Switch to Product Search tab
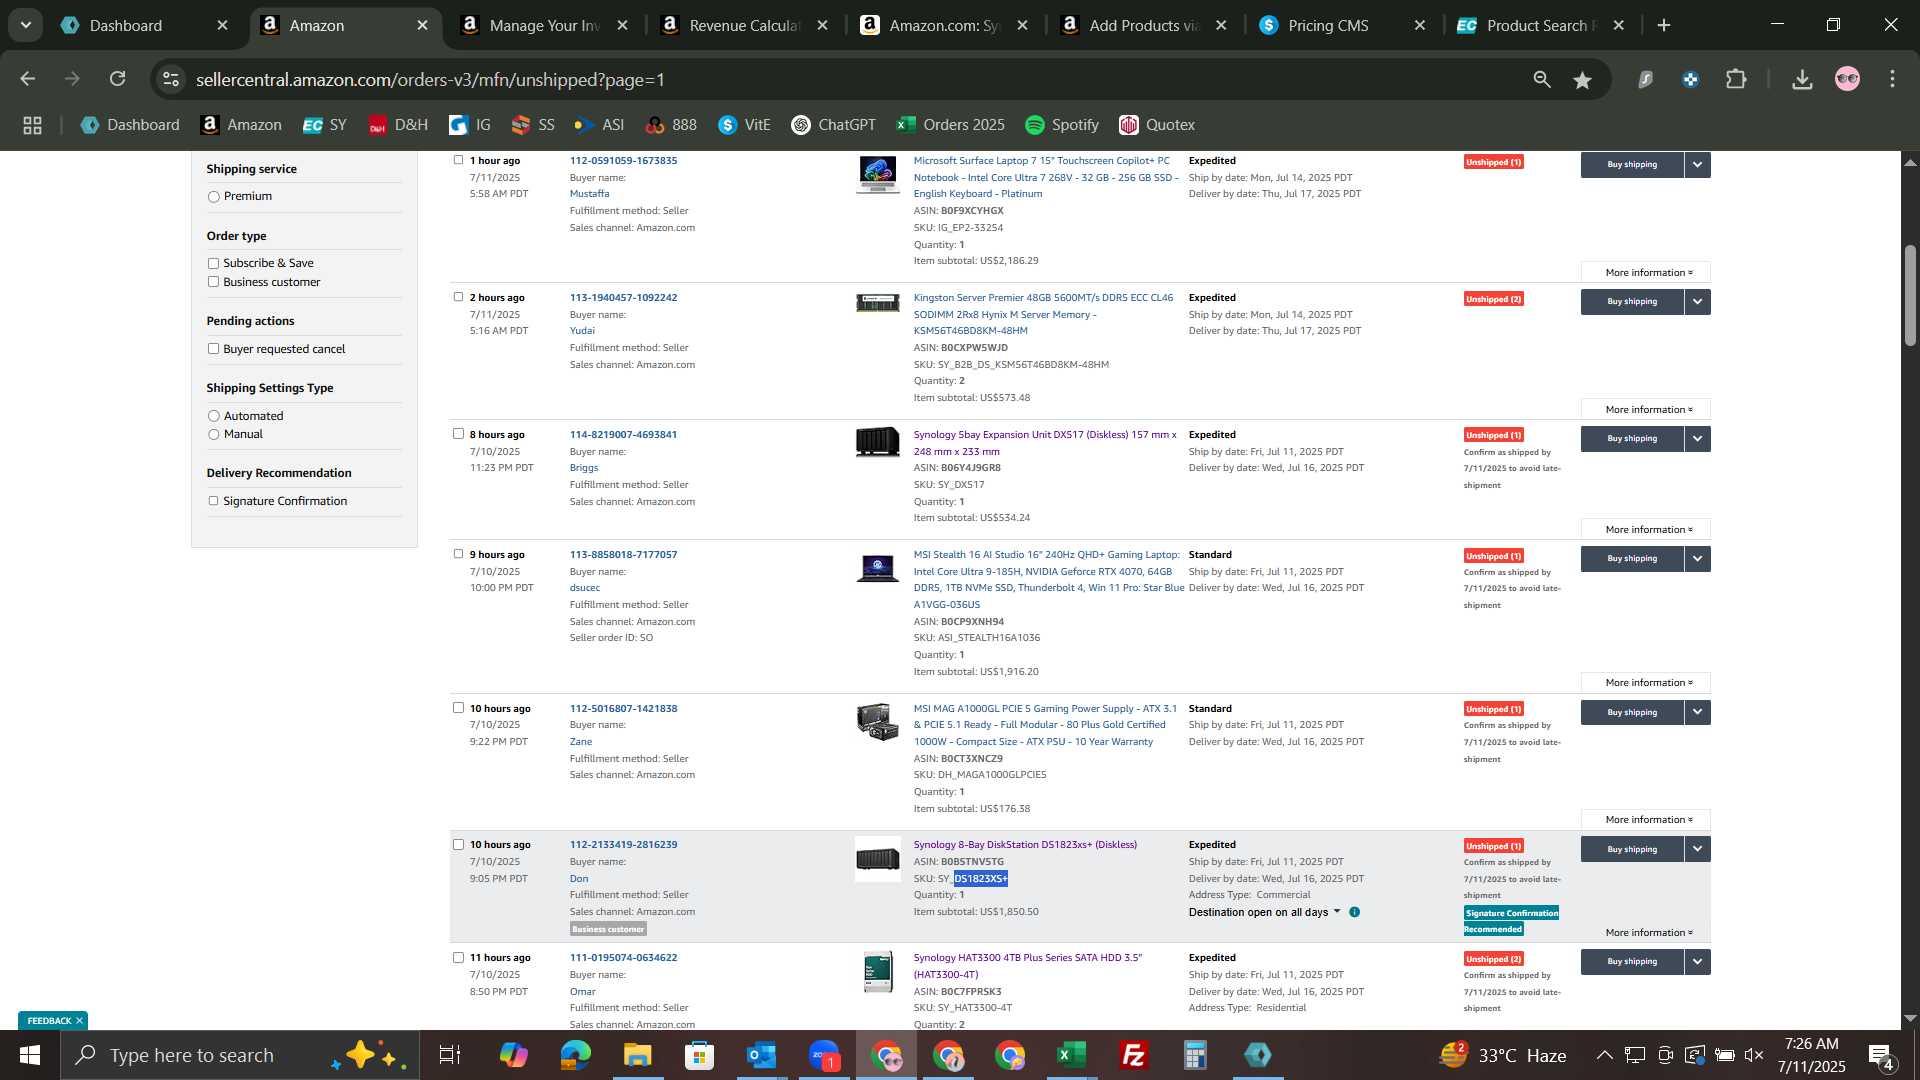 1541,26
